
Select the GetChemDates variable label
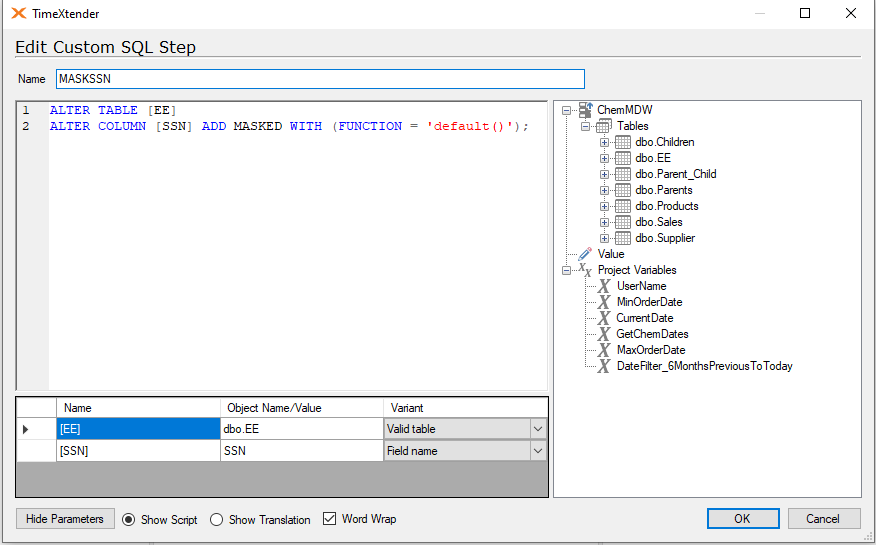coord(652,334)
